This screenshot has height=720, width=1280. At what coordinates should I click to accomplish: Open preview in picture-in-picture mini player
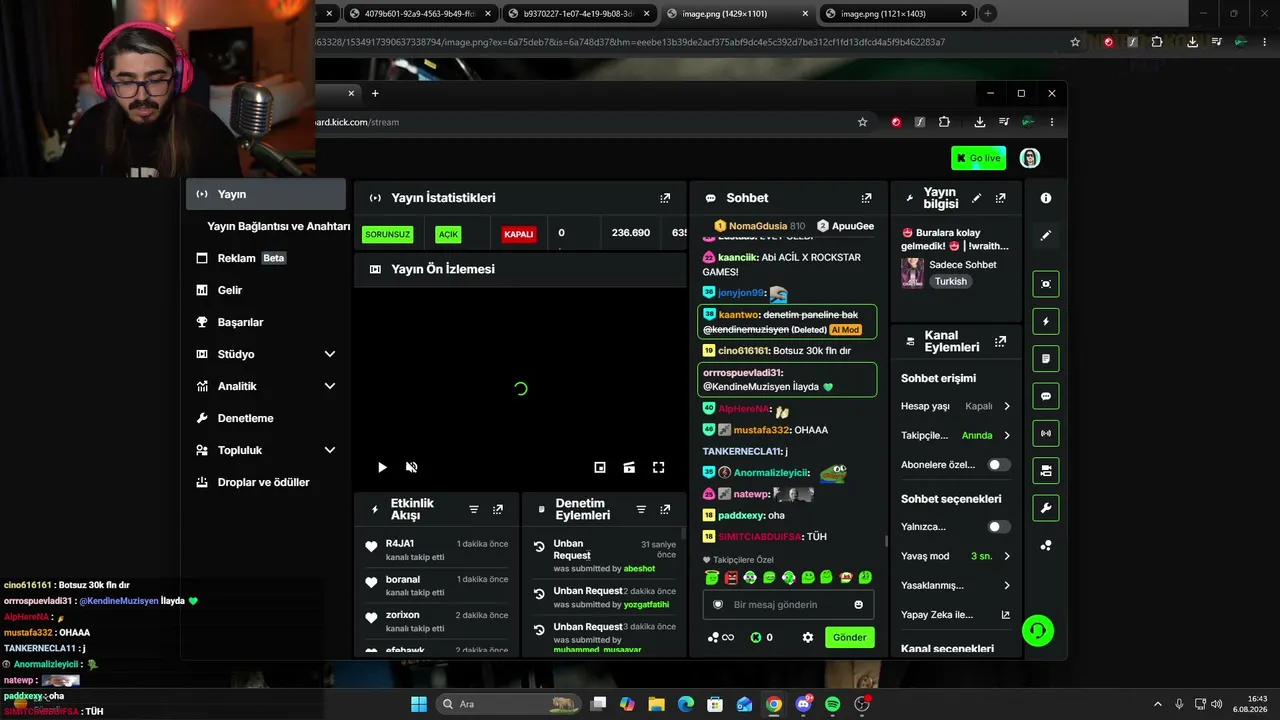(600, 467)
